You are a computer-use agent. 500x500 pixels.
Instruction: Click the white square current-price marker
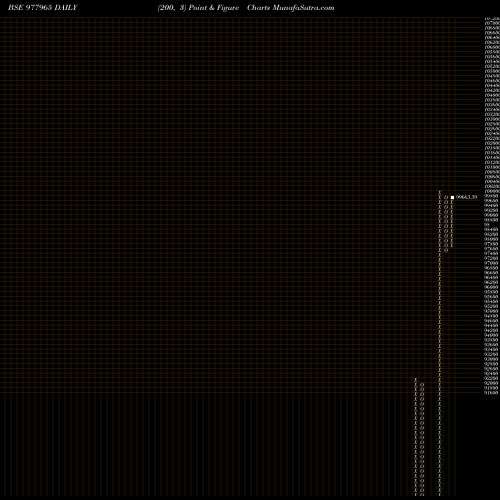pos(452,197)
